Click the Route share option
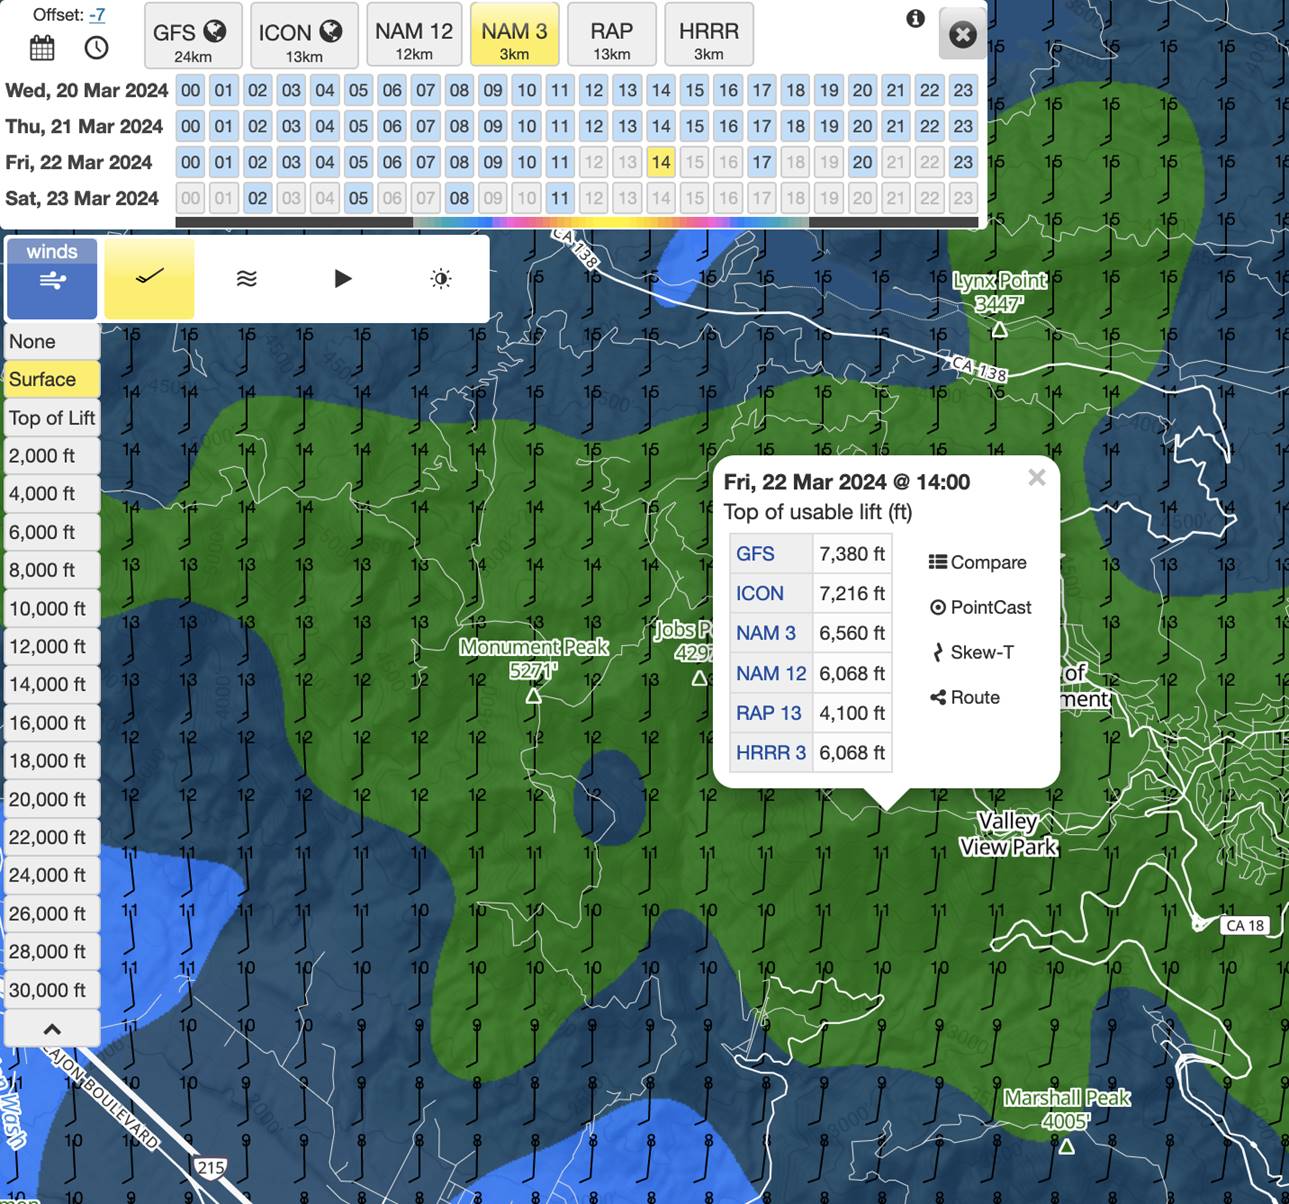1289x1204 pixels. click(x=965, y=697)
